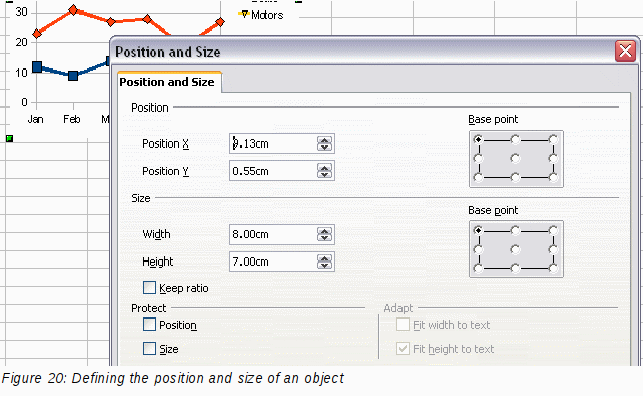Decrease Position X with spinner down arrow
The width and height of the screenshot is (643, 396).
click(x=324, y=147)
